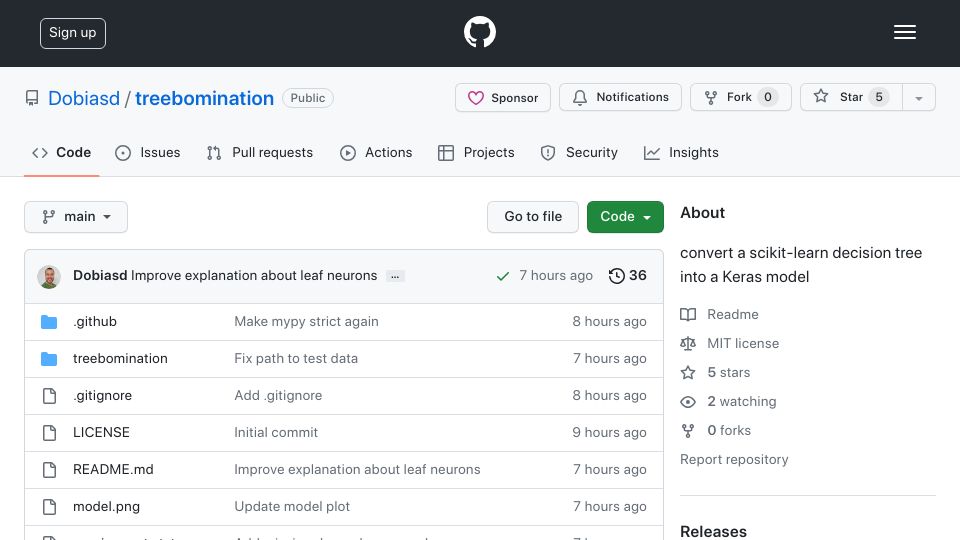Click Dobiasd author name in commit header

(100, 276)
